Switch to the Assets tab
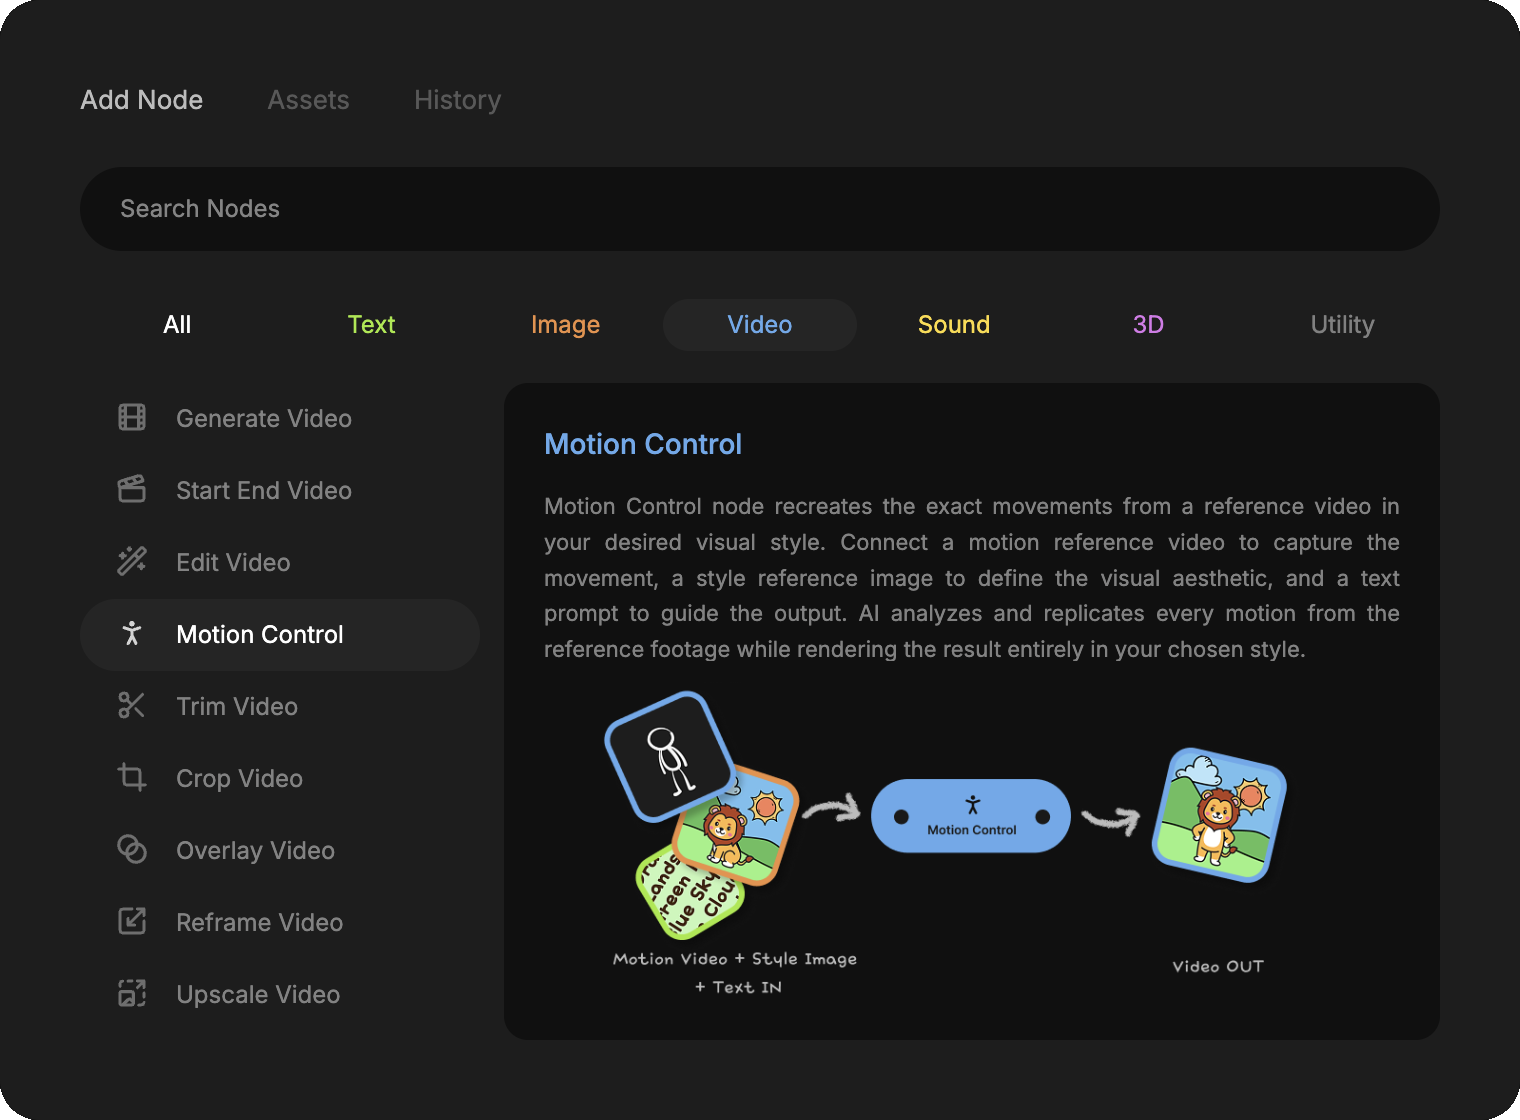 tap(308, 100)
